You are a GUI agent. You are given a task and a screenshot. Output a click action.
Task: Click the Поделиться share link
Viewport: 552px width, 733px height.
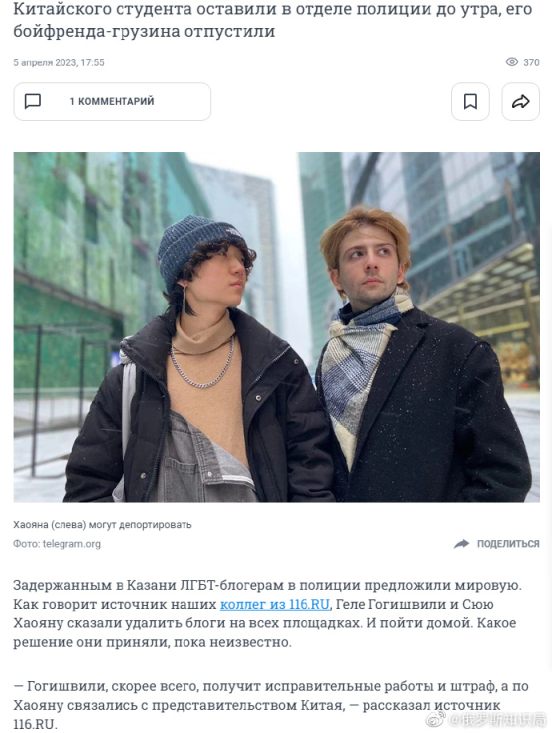508,544
